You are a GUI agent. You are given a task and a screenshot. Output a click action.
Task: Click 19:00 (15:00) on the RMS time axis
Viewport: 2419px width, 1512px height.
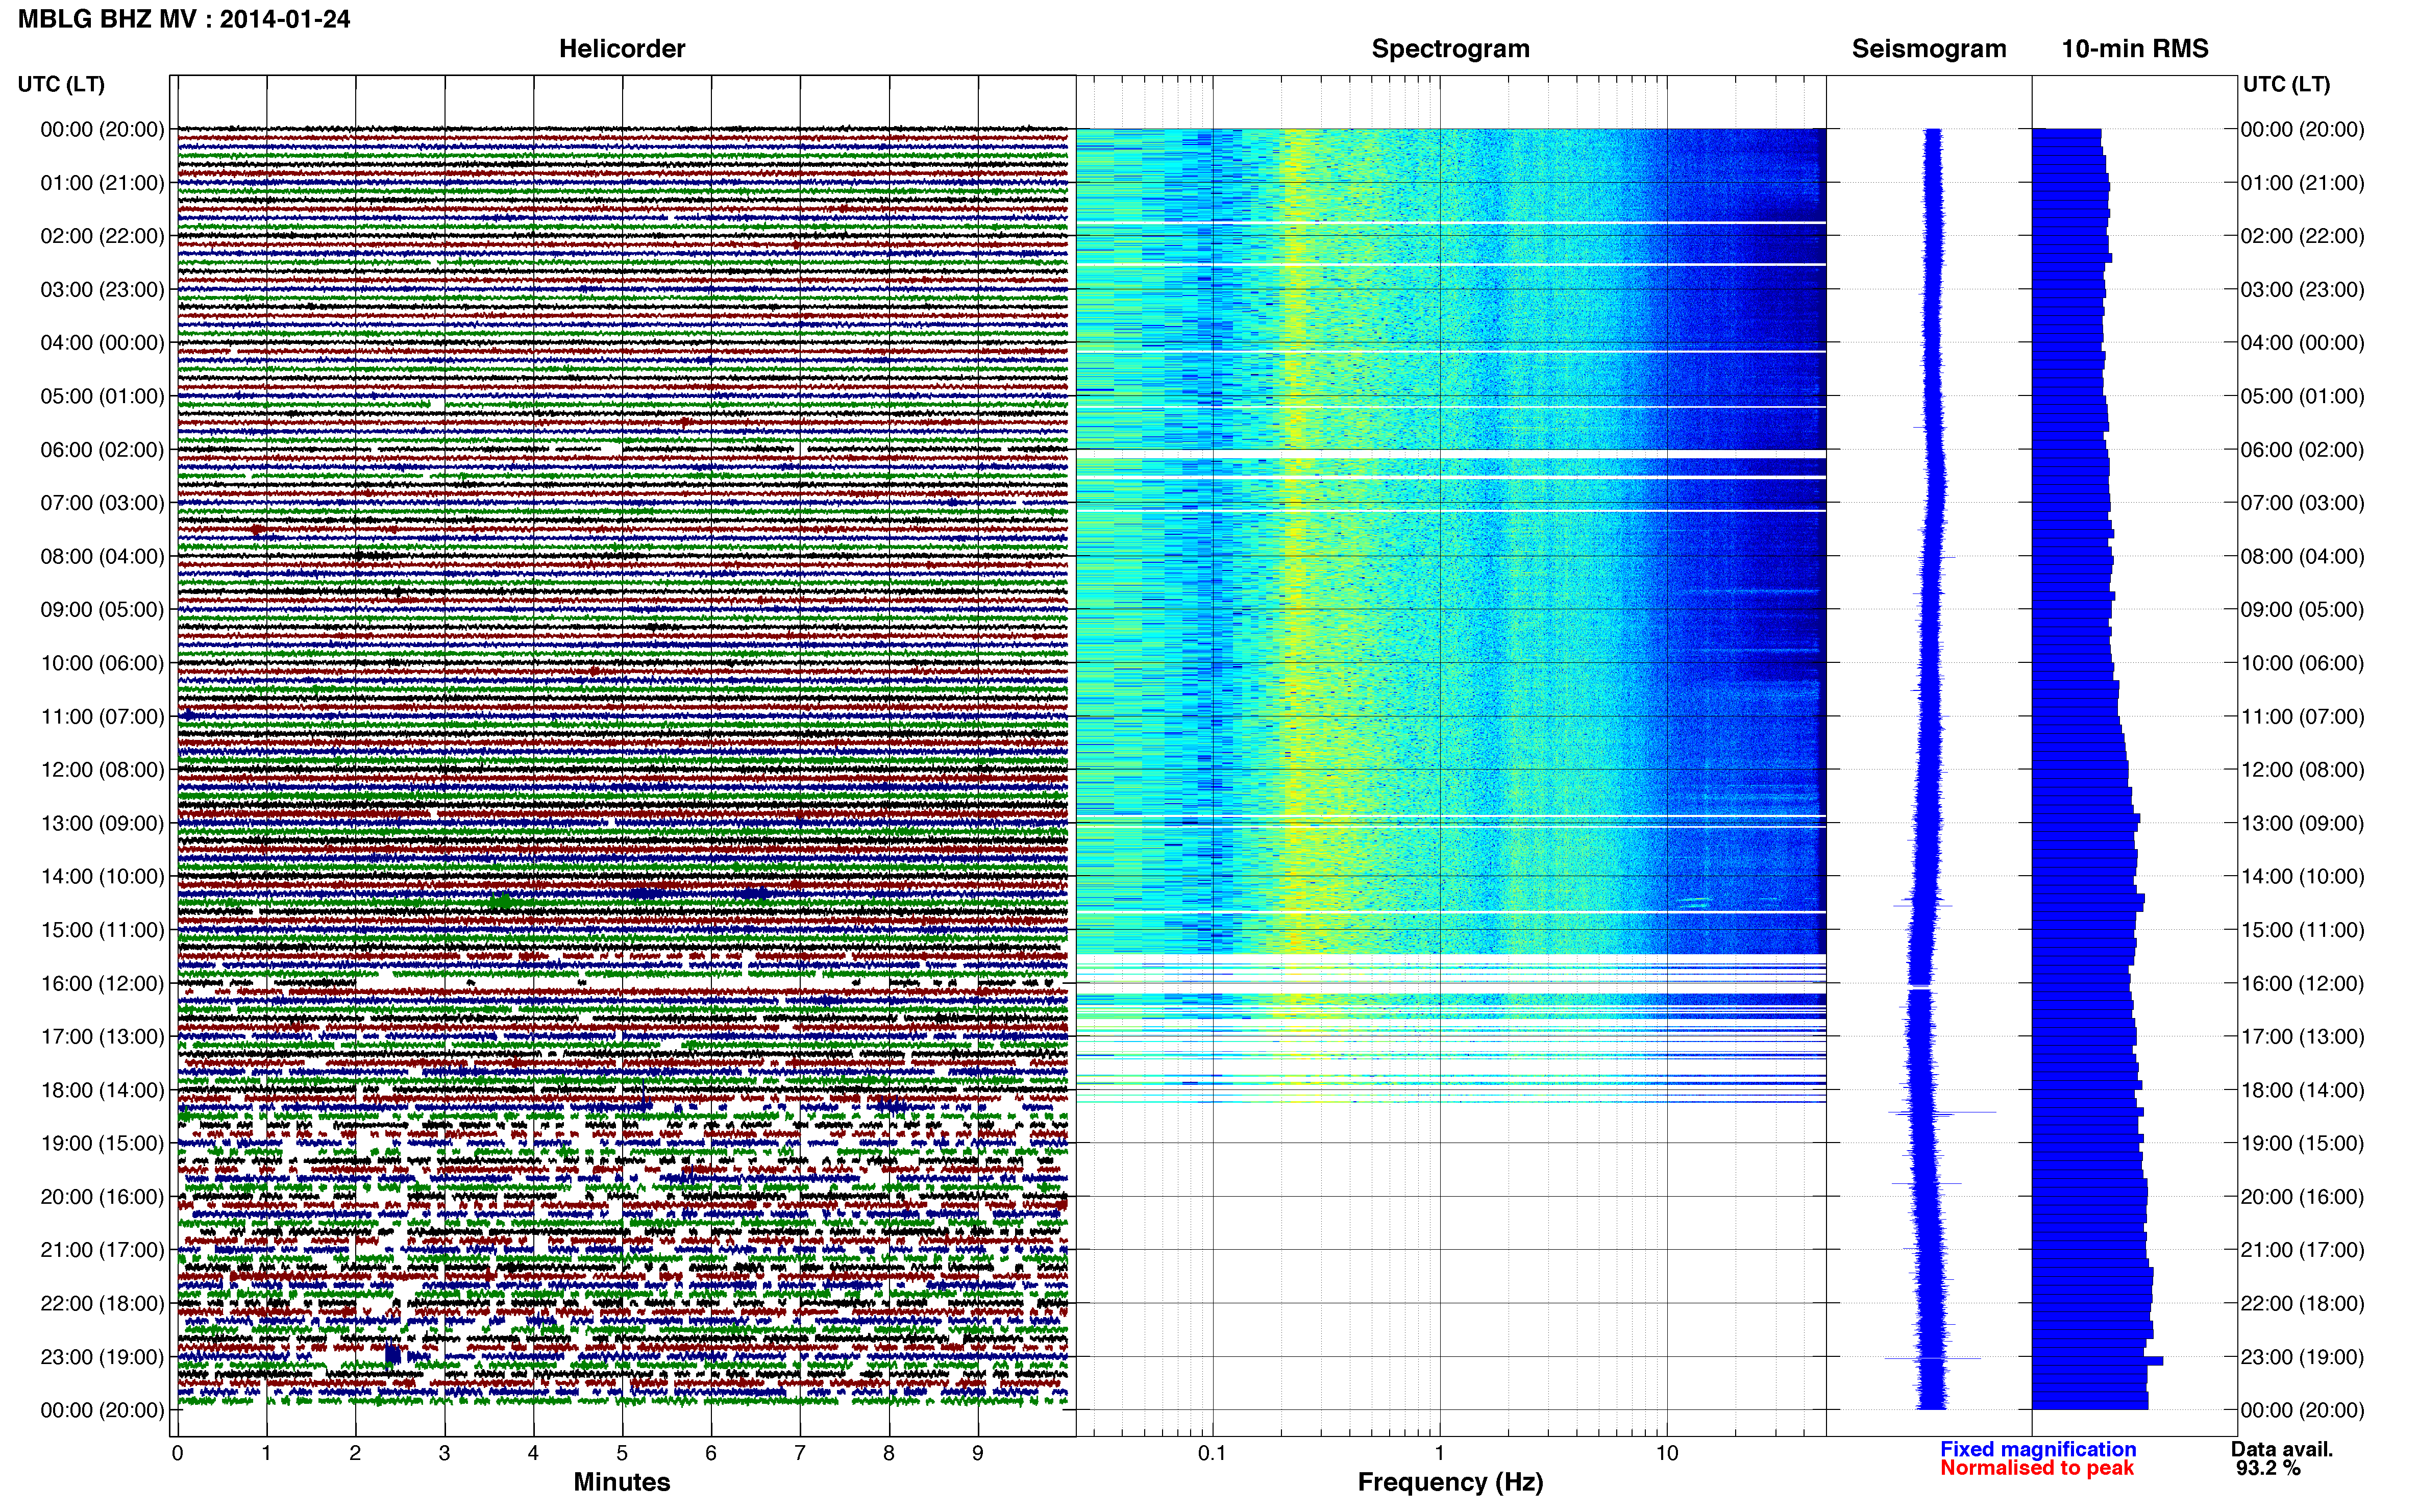[x=2302, y=1143]
